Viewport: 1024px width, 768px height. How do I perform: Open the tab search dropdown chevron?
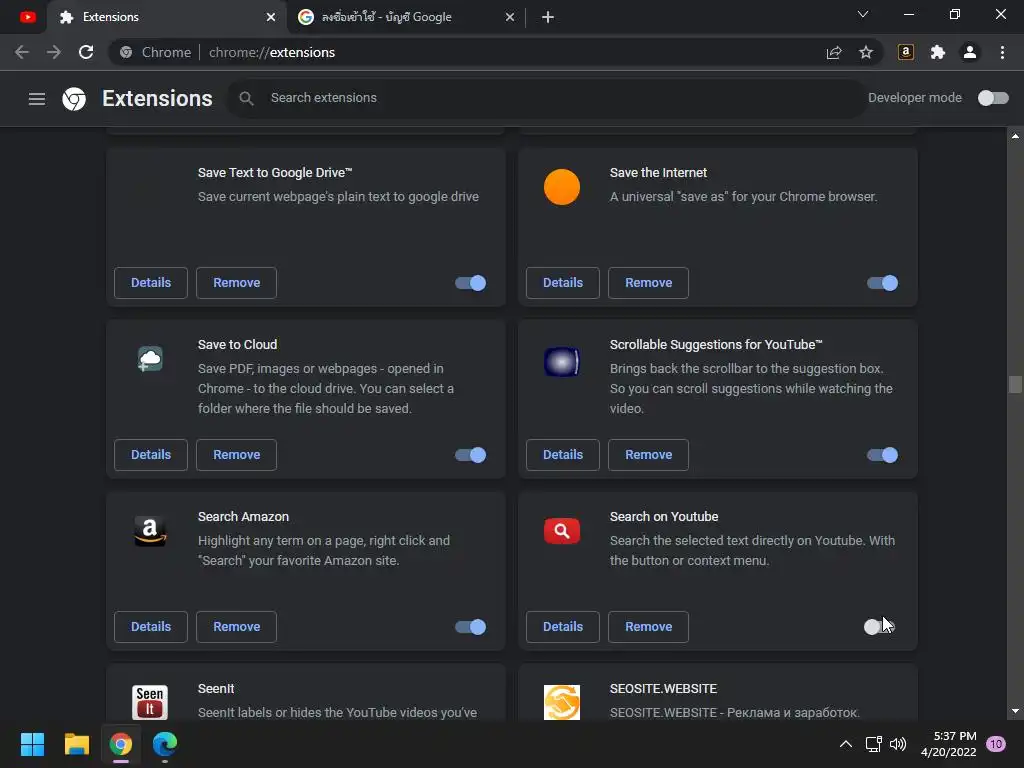coord(863,14)
